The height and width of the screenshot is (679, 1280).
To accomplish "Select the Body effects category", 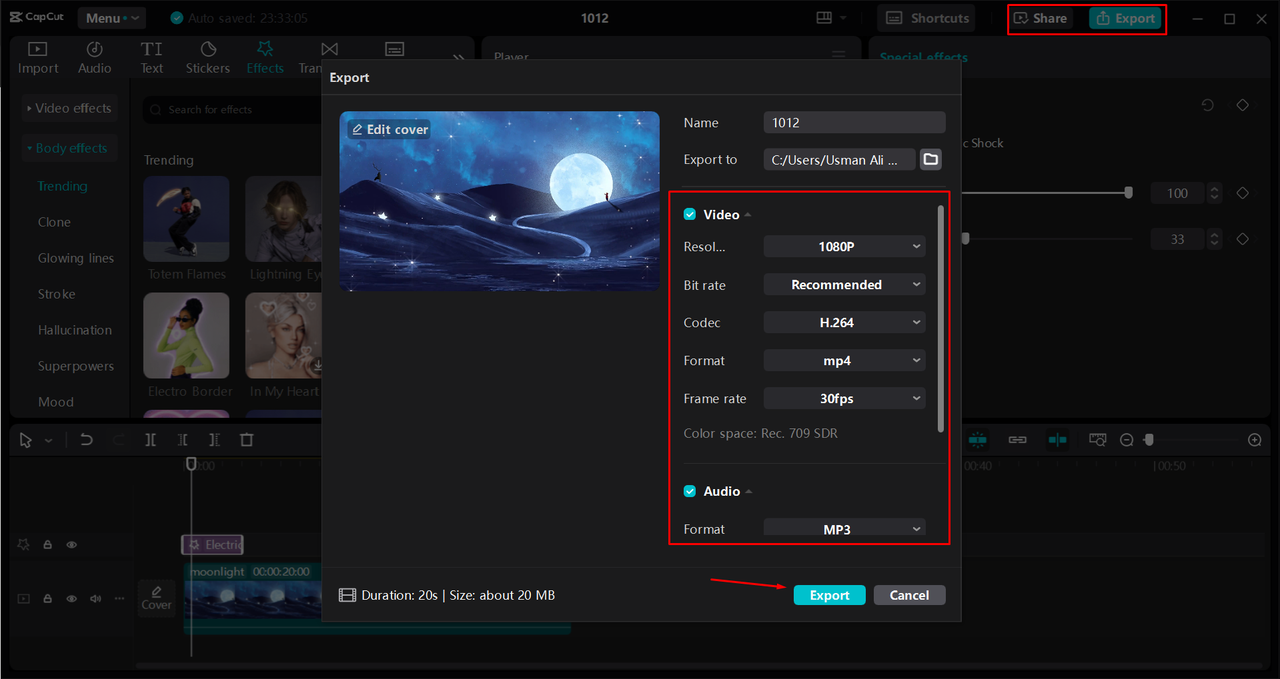I will point(70,148).
